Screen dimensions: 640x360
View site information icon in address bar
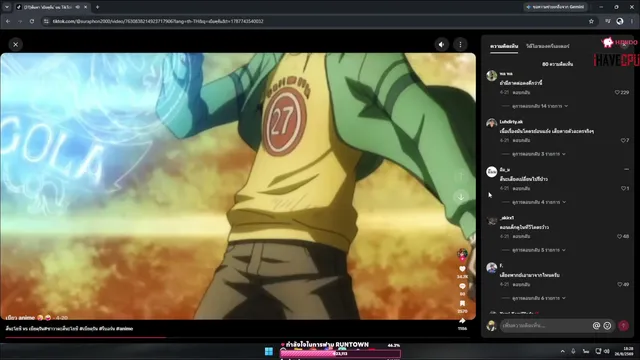click(x=46, y=21)
